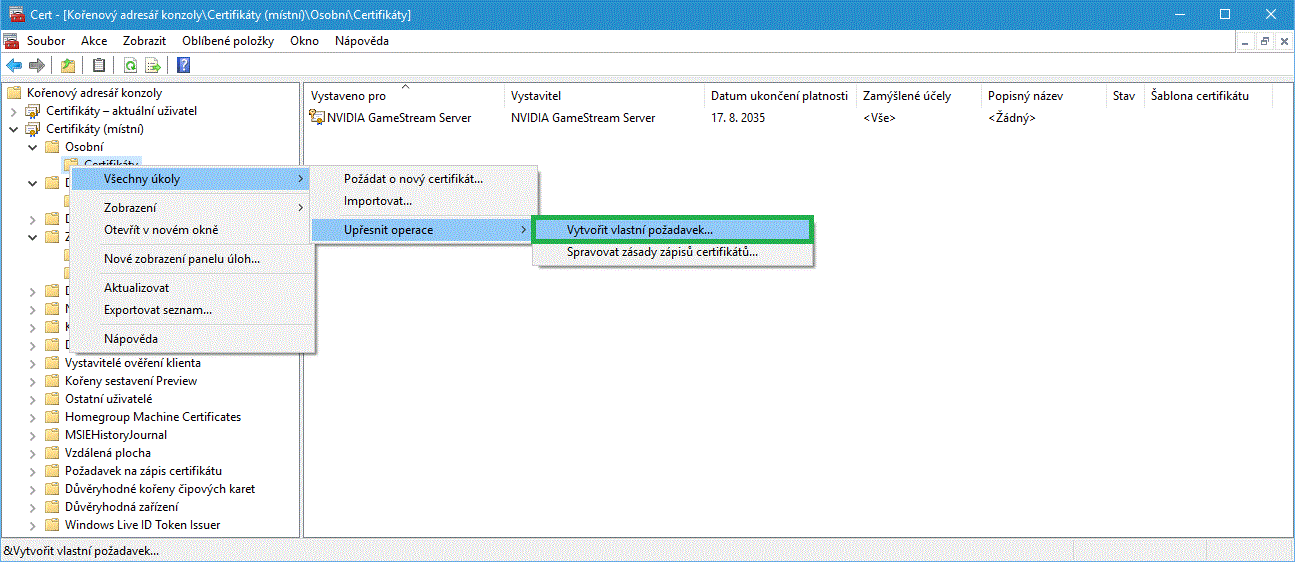Screen dimensions: 1295x562
Task: Restore the inner MMC child window
Action: point(1264,41)
